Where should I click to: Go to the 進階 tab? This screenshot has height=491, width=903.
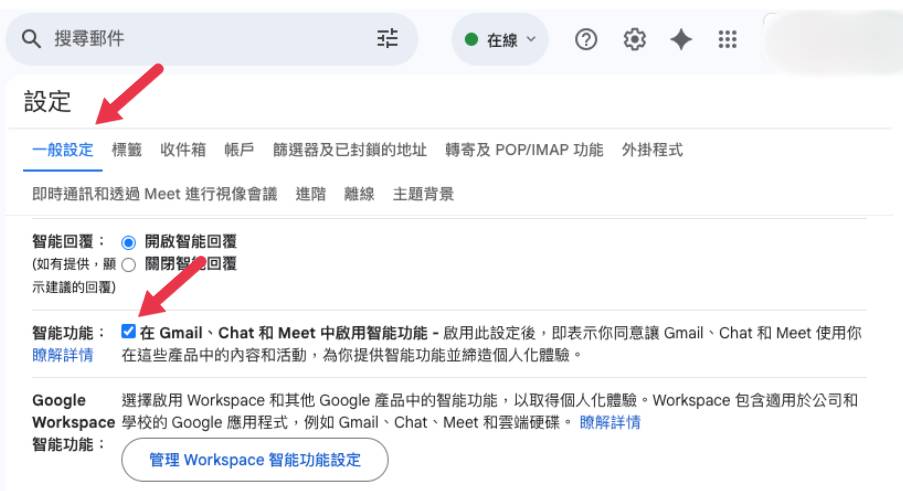(x=311, y=194)
